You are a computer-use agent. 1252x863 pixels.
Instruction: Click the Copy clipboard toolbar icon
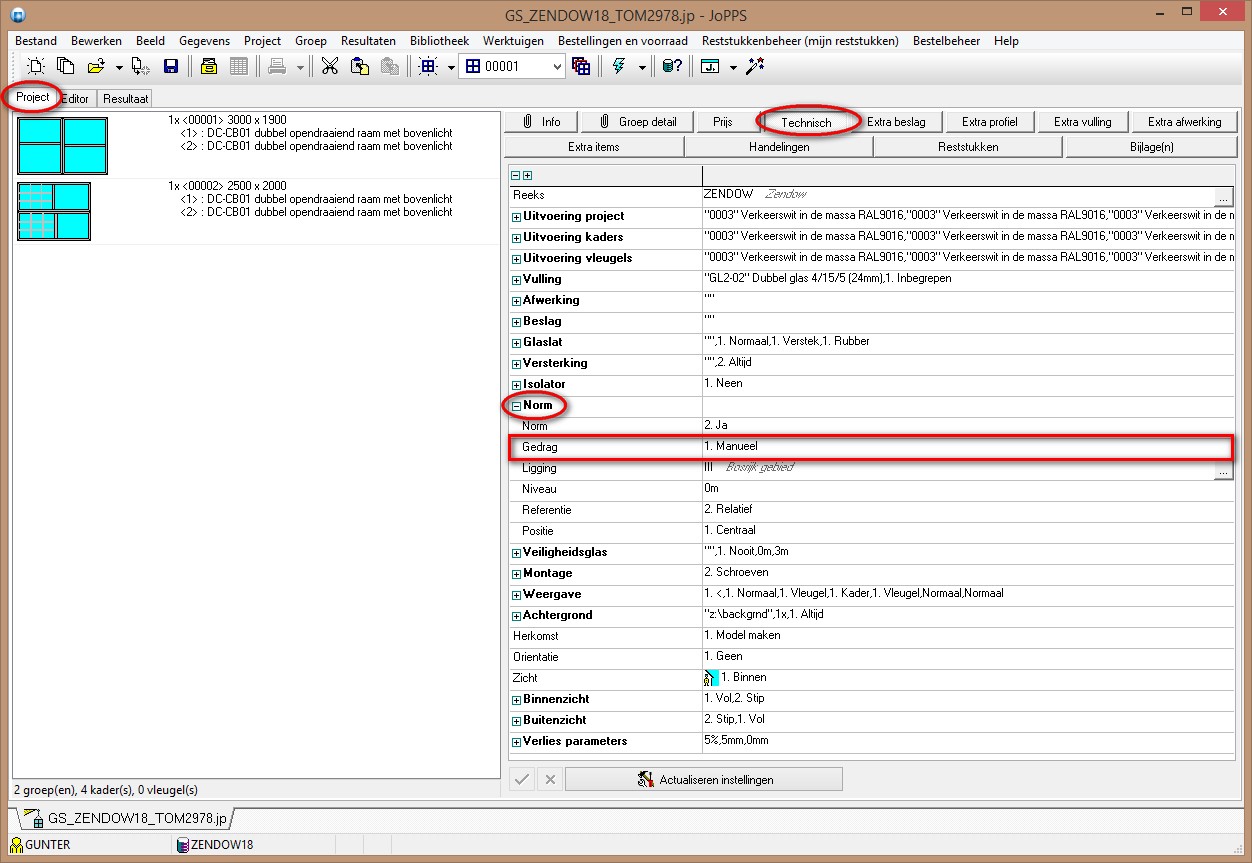point(360,67)
